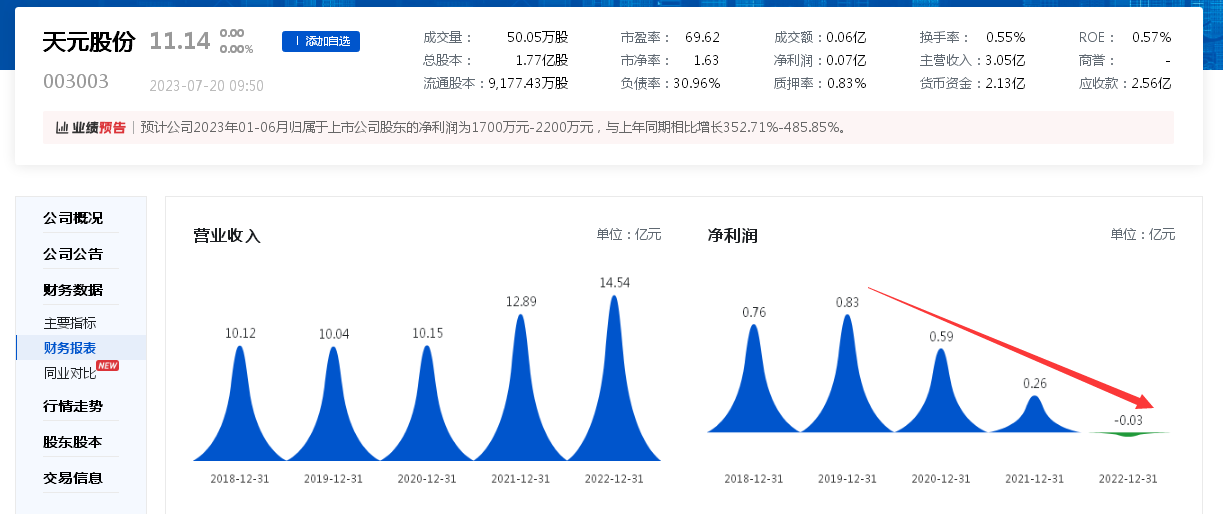This screenshot has width=1223, height=514.
Task: Click the timestamp 2023-07-20 09:50
Action: click(x=206, y=86)
